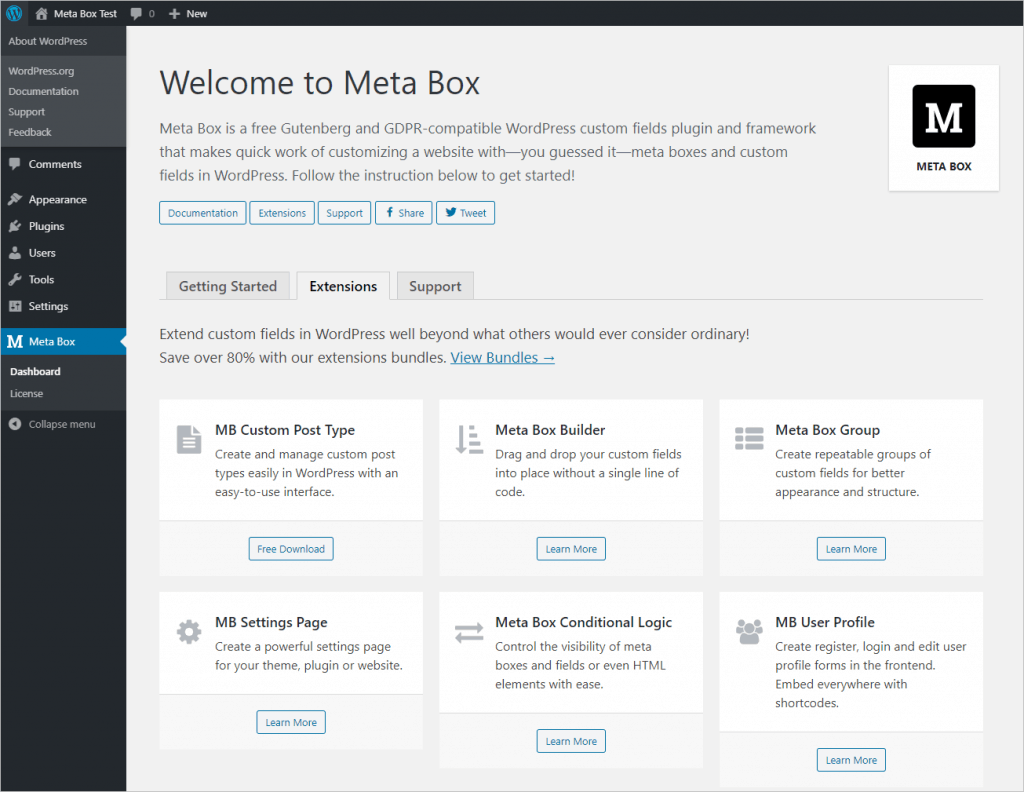Click the WordPress logo in admin bar

tap(14, 14)
